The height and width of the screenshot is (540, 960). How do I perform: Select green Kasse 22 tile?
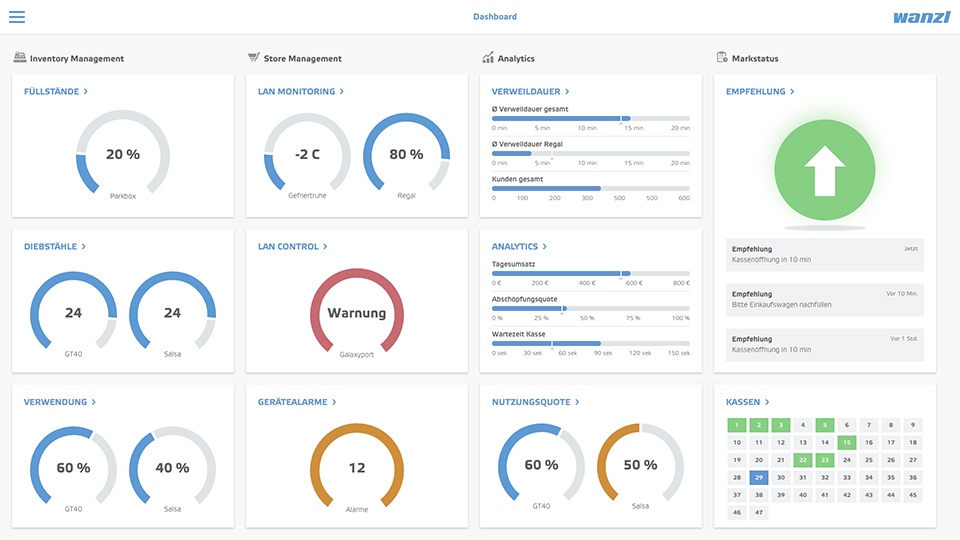803,460
